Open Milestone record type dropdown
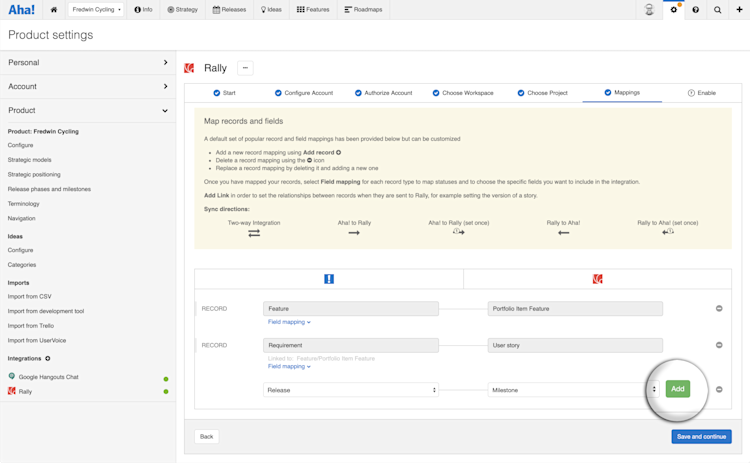This screenshot has height=463, width=750. point(574,390)
